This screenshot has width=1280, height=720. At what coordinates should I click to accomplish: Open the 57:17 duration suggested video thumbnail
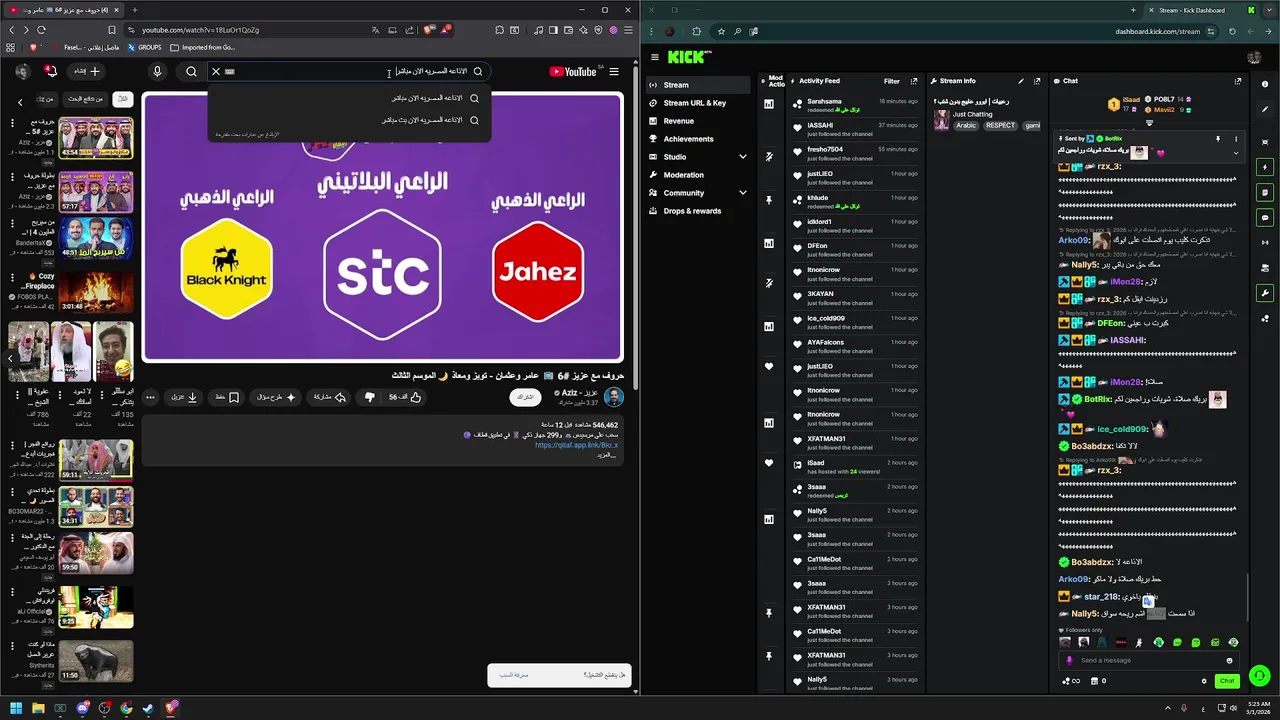(96, 191)
